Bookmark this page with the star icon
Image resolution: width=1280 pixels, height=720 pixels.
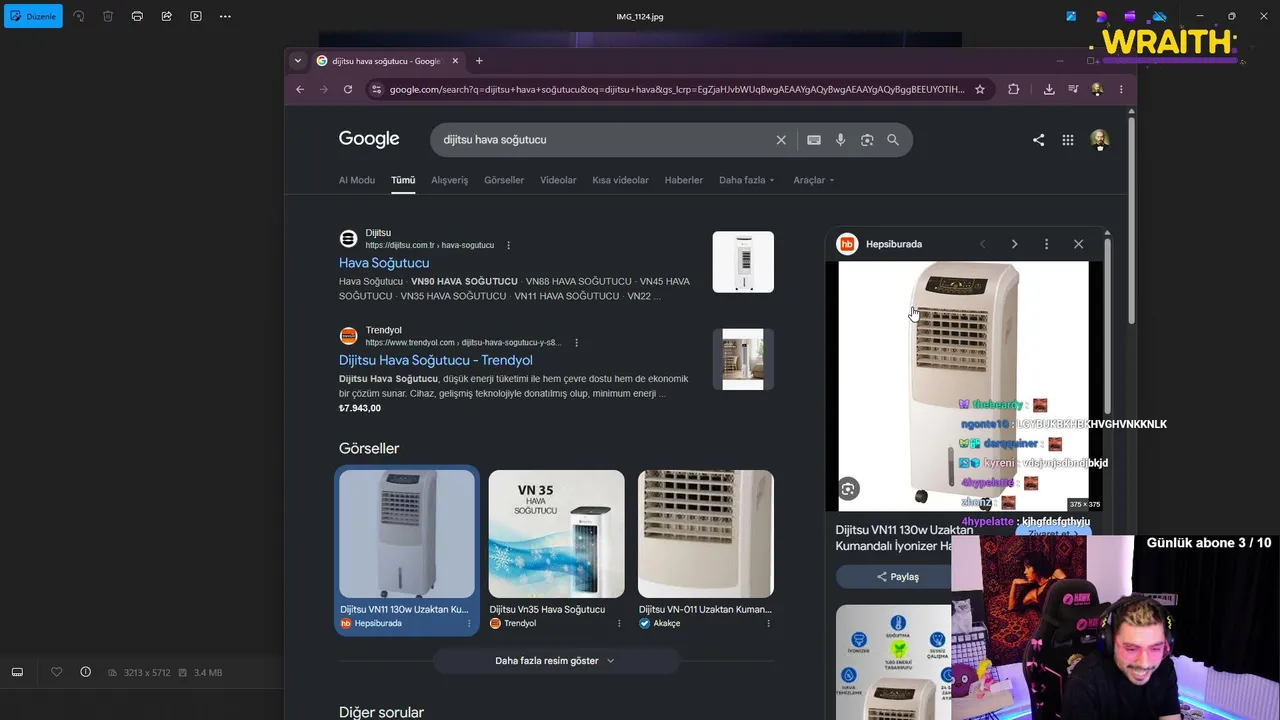click(980, 89)
